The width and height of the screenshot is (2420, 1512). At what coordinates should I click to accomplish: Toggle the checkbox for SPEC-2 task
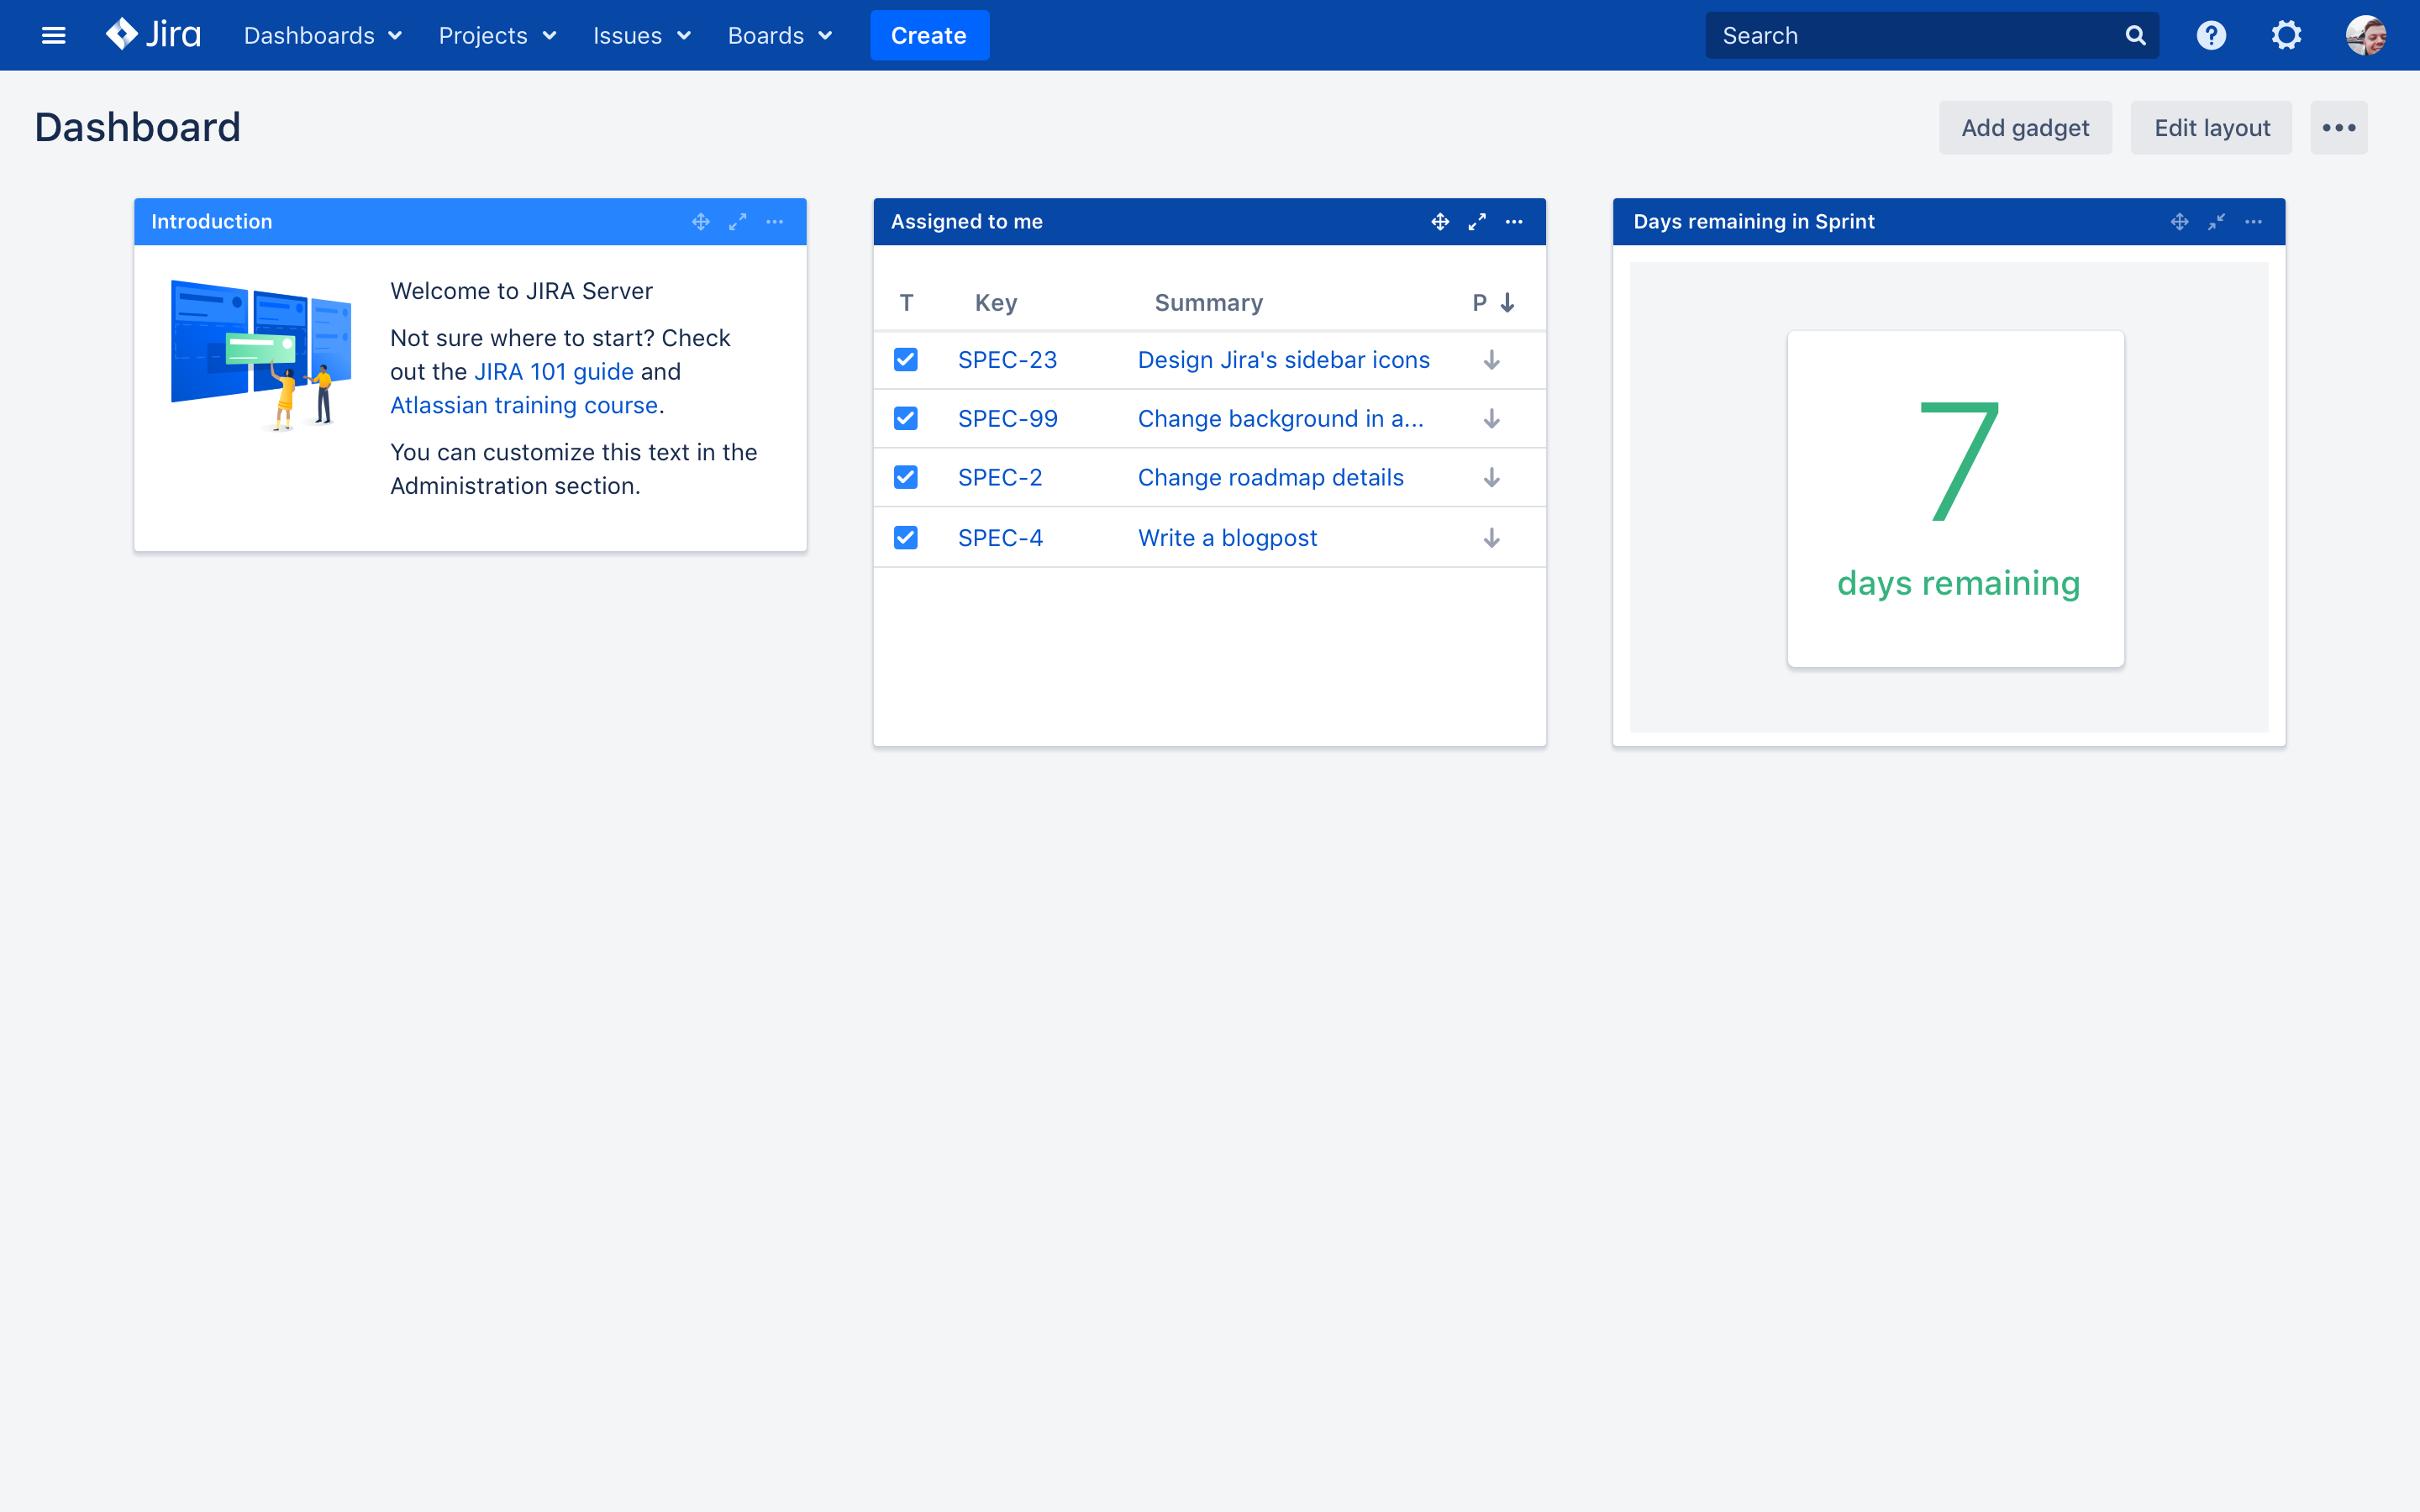point(906,477)
